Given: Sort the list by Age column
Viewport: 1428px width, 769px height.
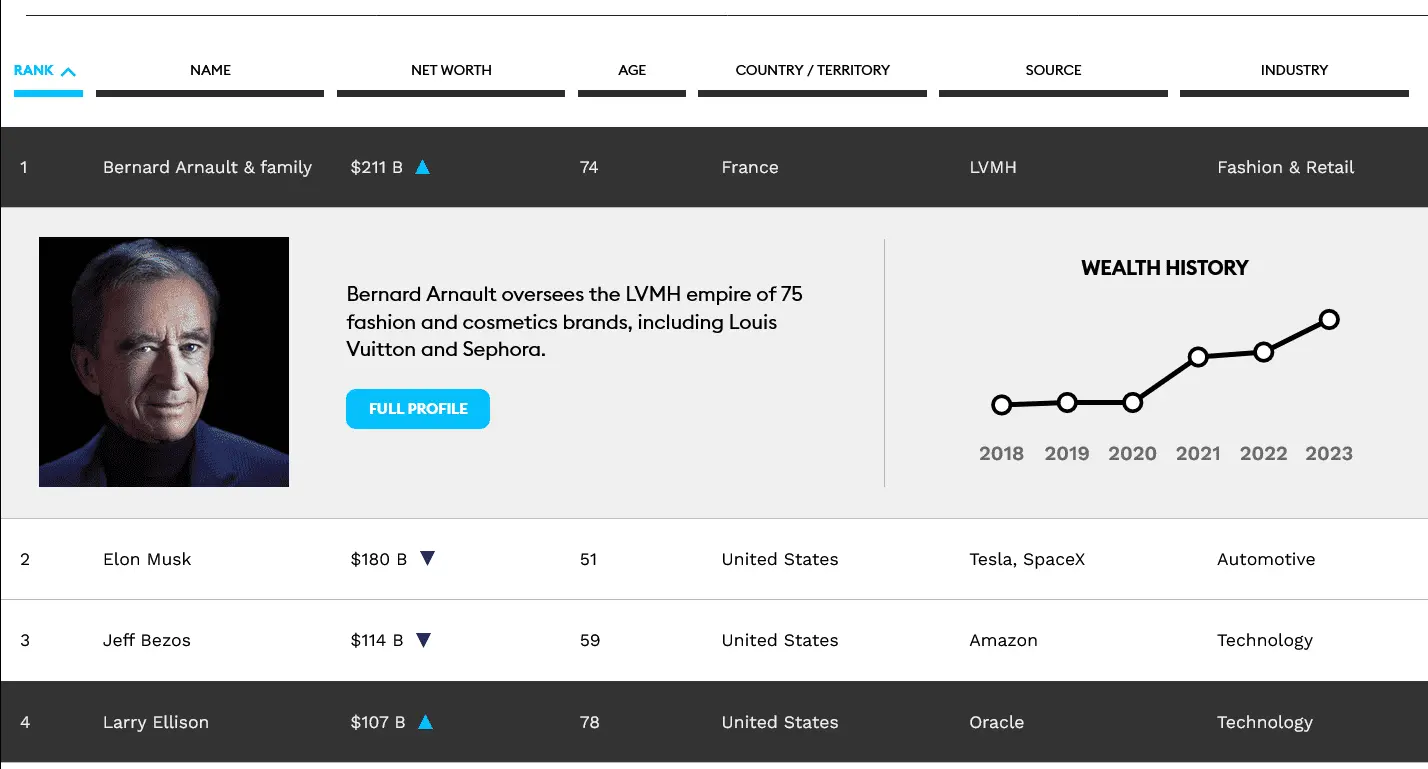Looking at the screenshot, I should [x=632, y=70].
